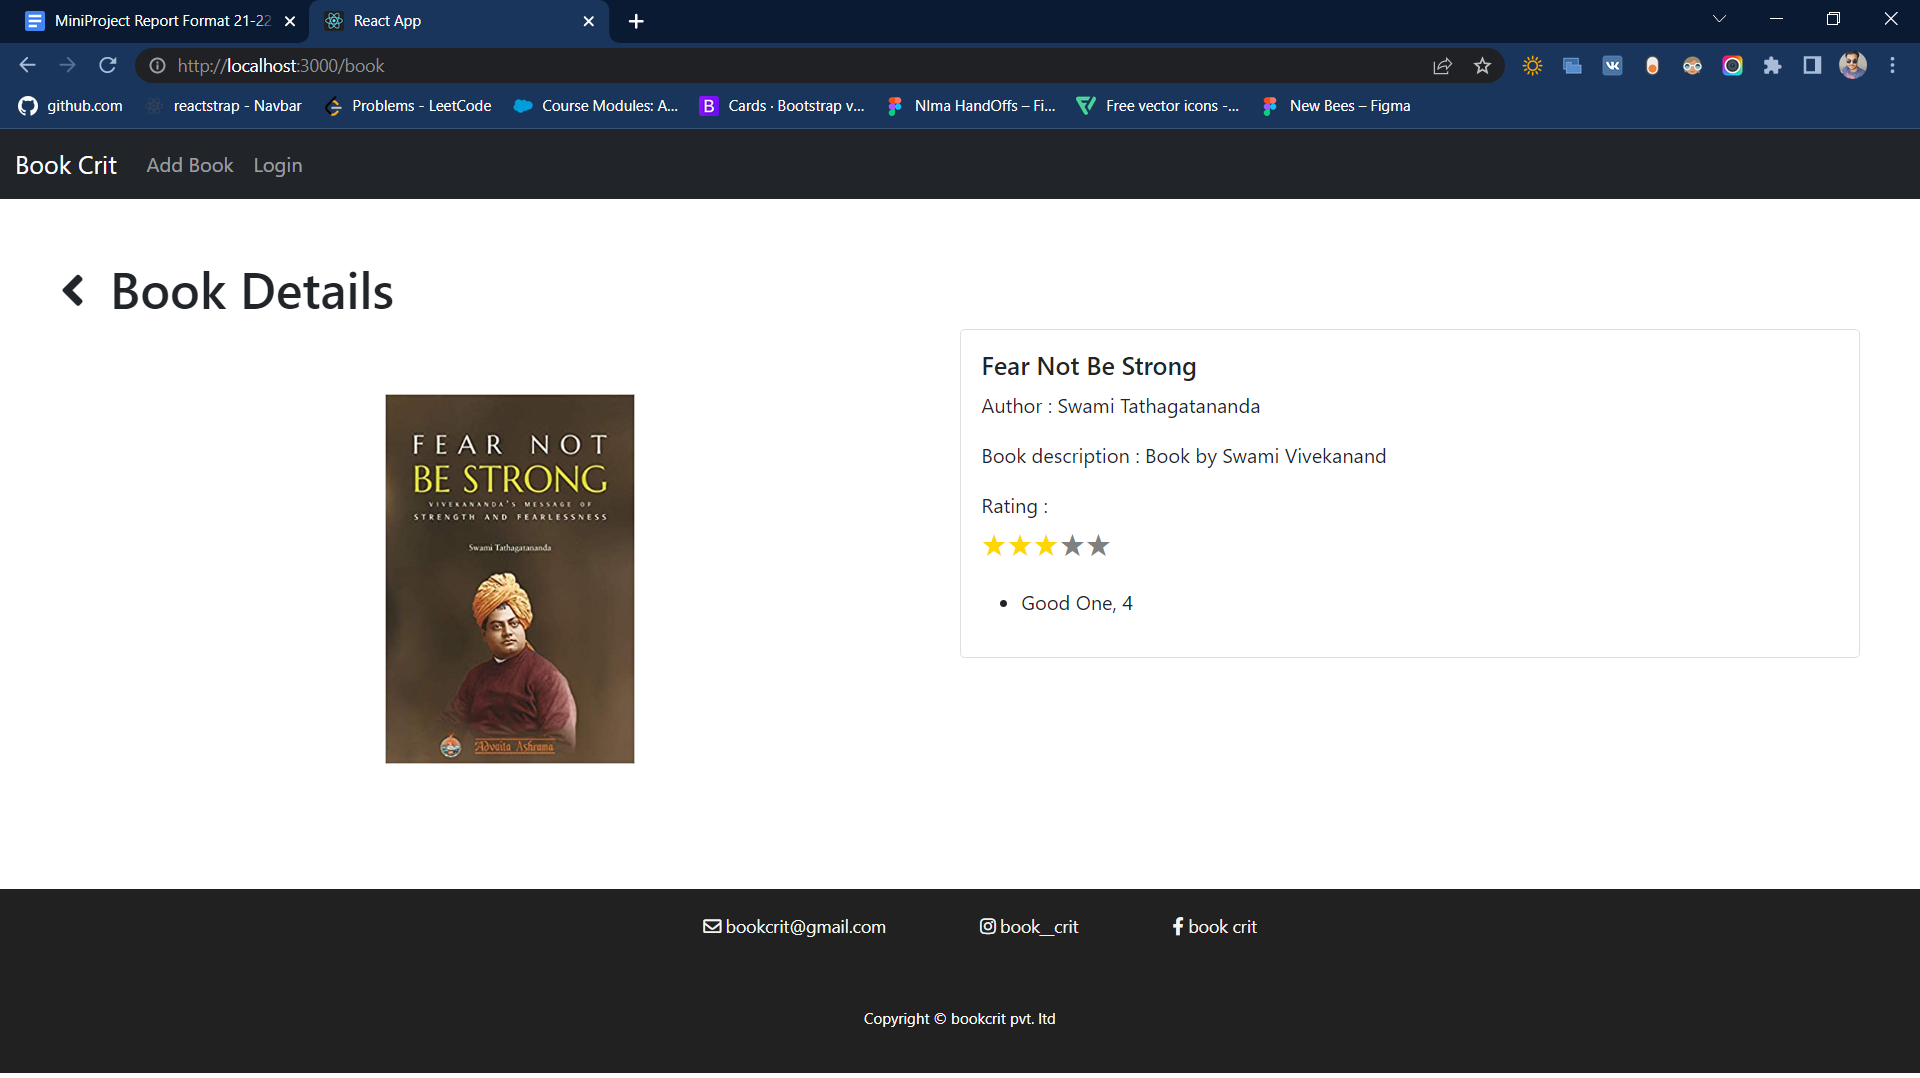The height and width of the screenshot is (1078, 1920).
Task: Click book crit Facebook text
Action: [1222, 927]
